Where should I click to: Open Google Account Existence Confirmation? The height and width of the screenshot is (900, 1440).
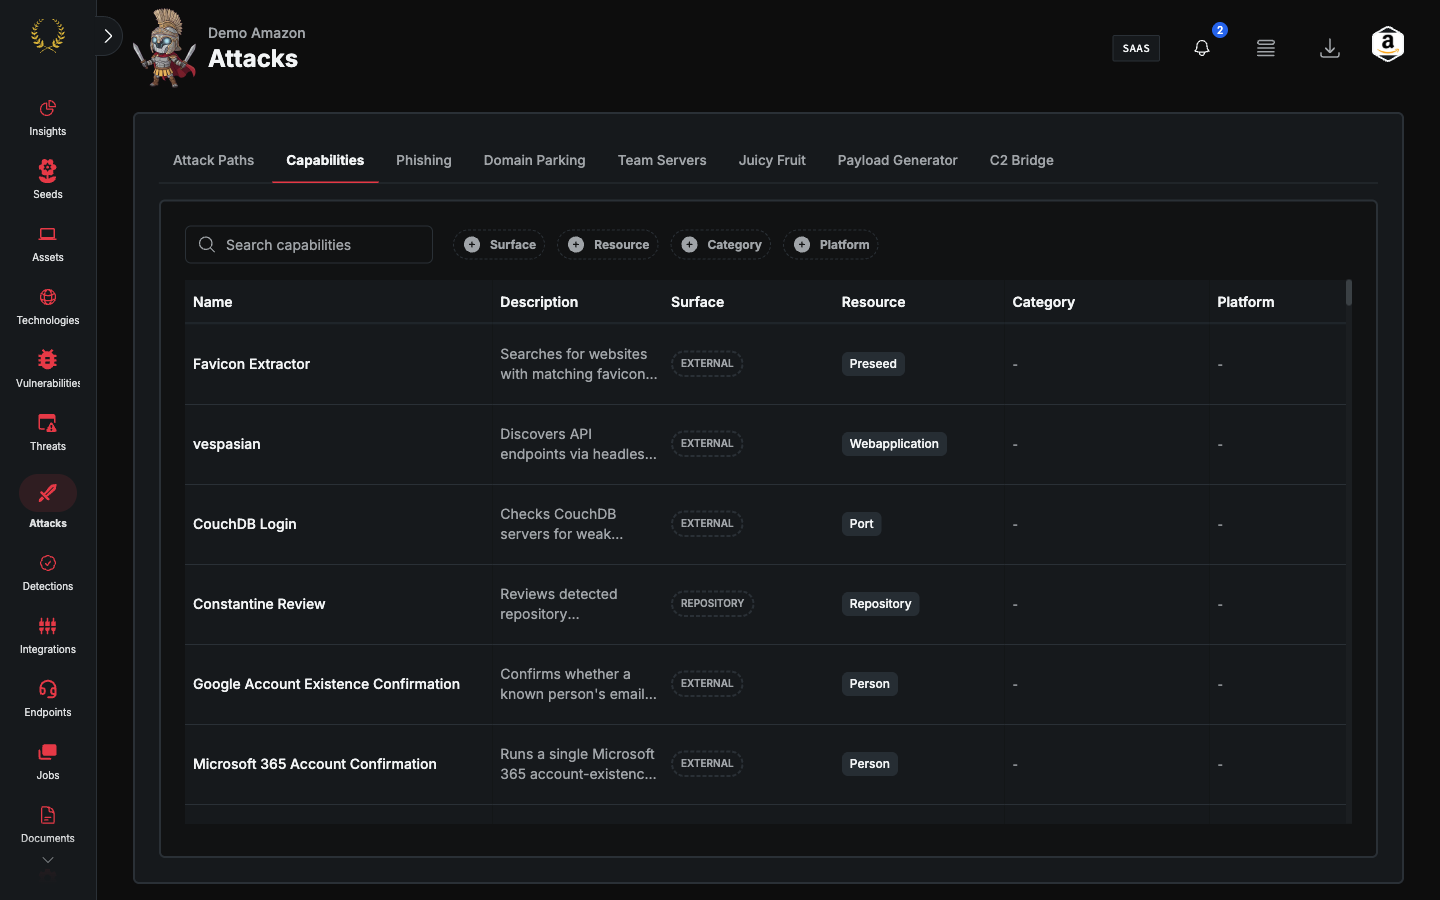(x=326, y=684)
